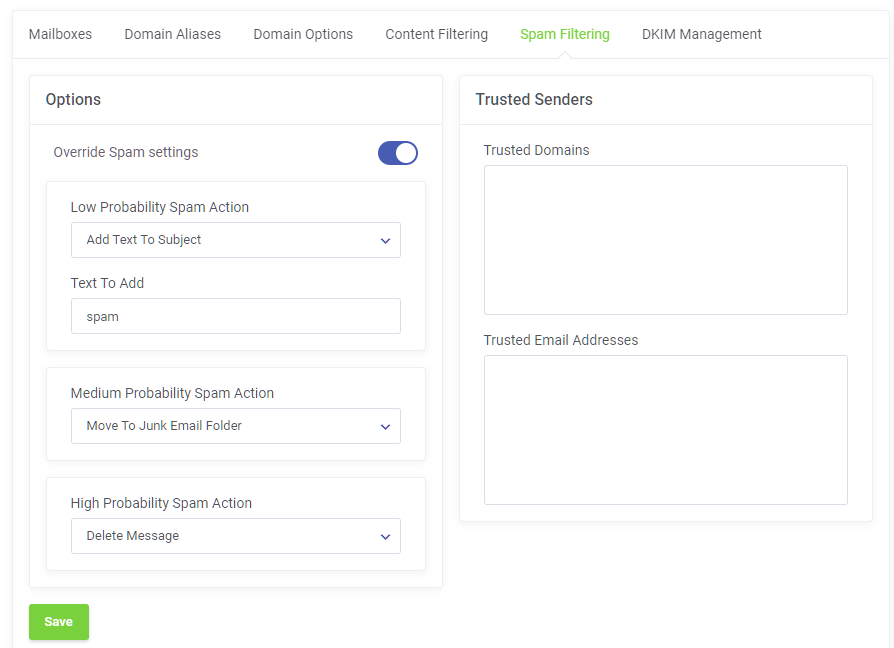Go to the Domain Options tab
The width and height of the screenshot is (894, 648).
click(x=303, y=34)
